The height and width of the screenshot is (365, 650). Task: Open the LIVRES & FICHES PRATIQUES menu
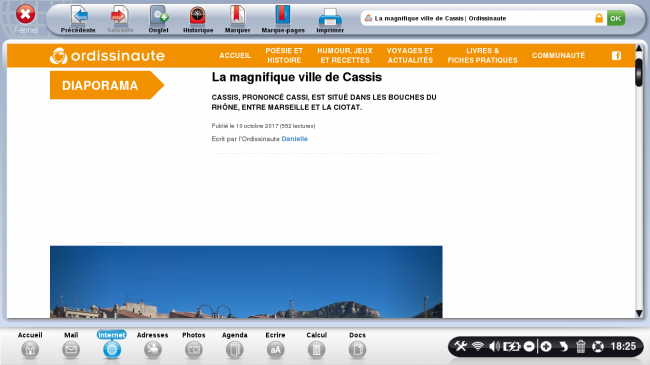click(483, 55)
